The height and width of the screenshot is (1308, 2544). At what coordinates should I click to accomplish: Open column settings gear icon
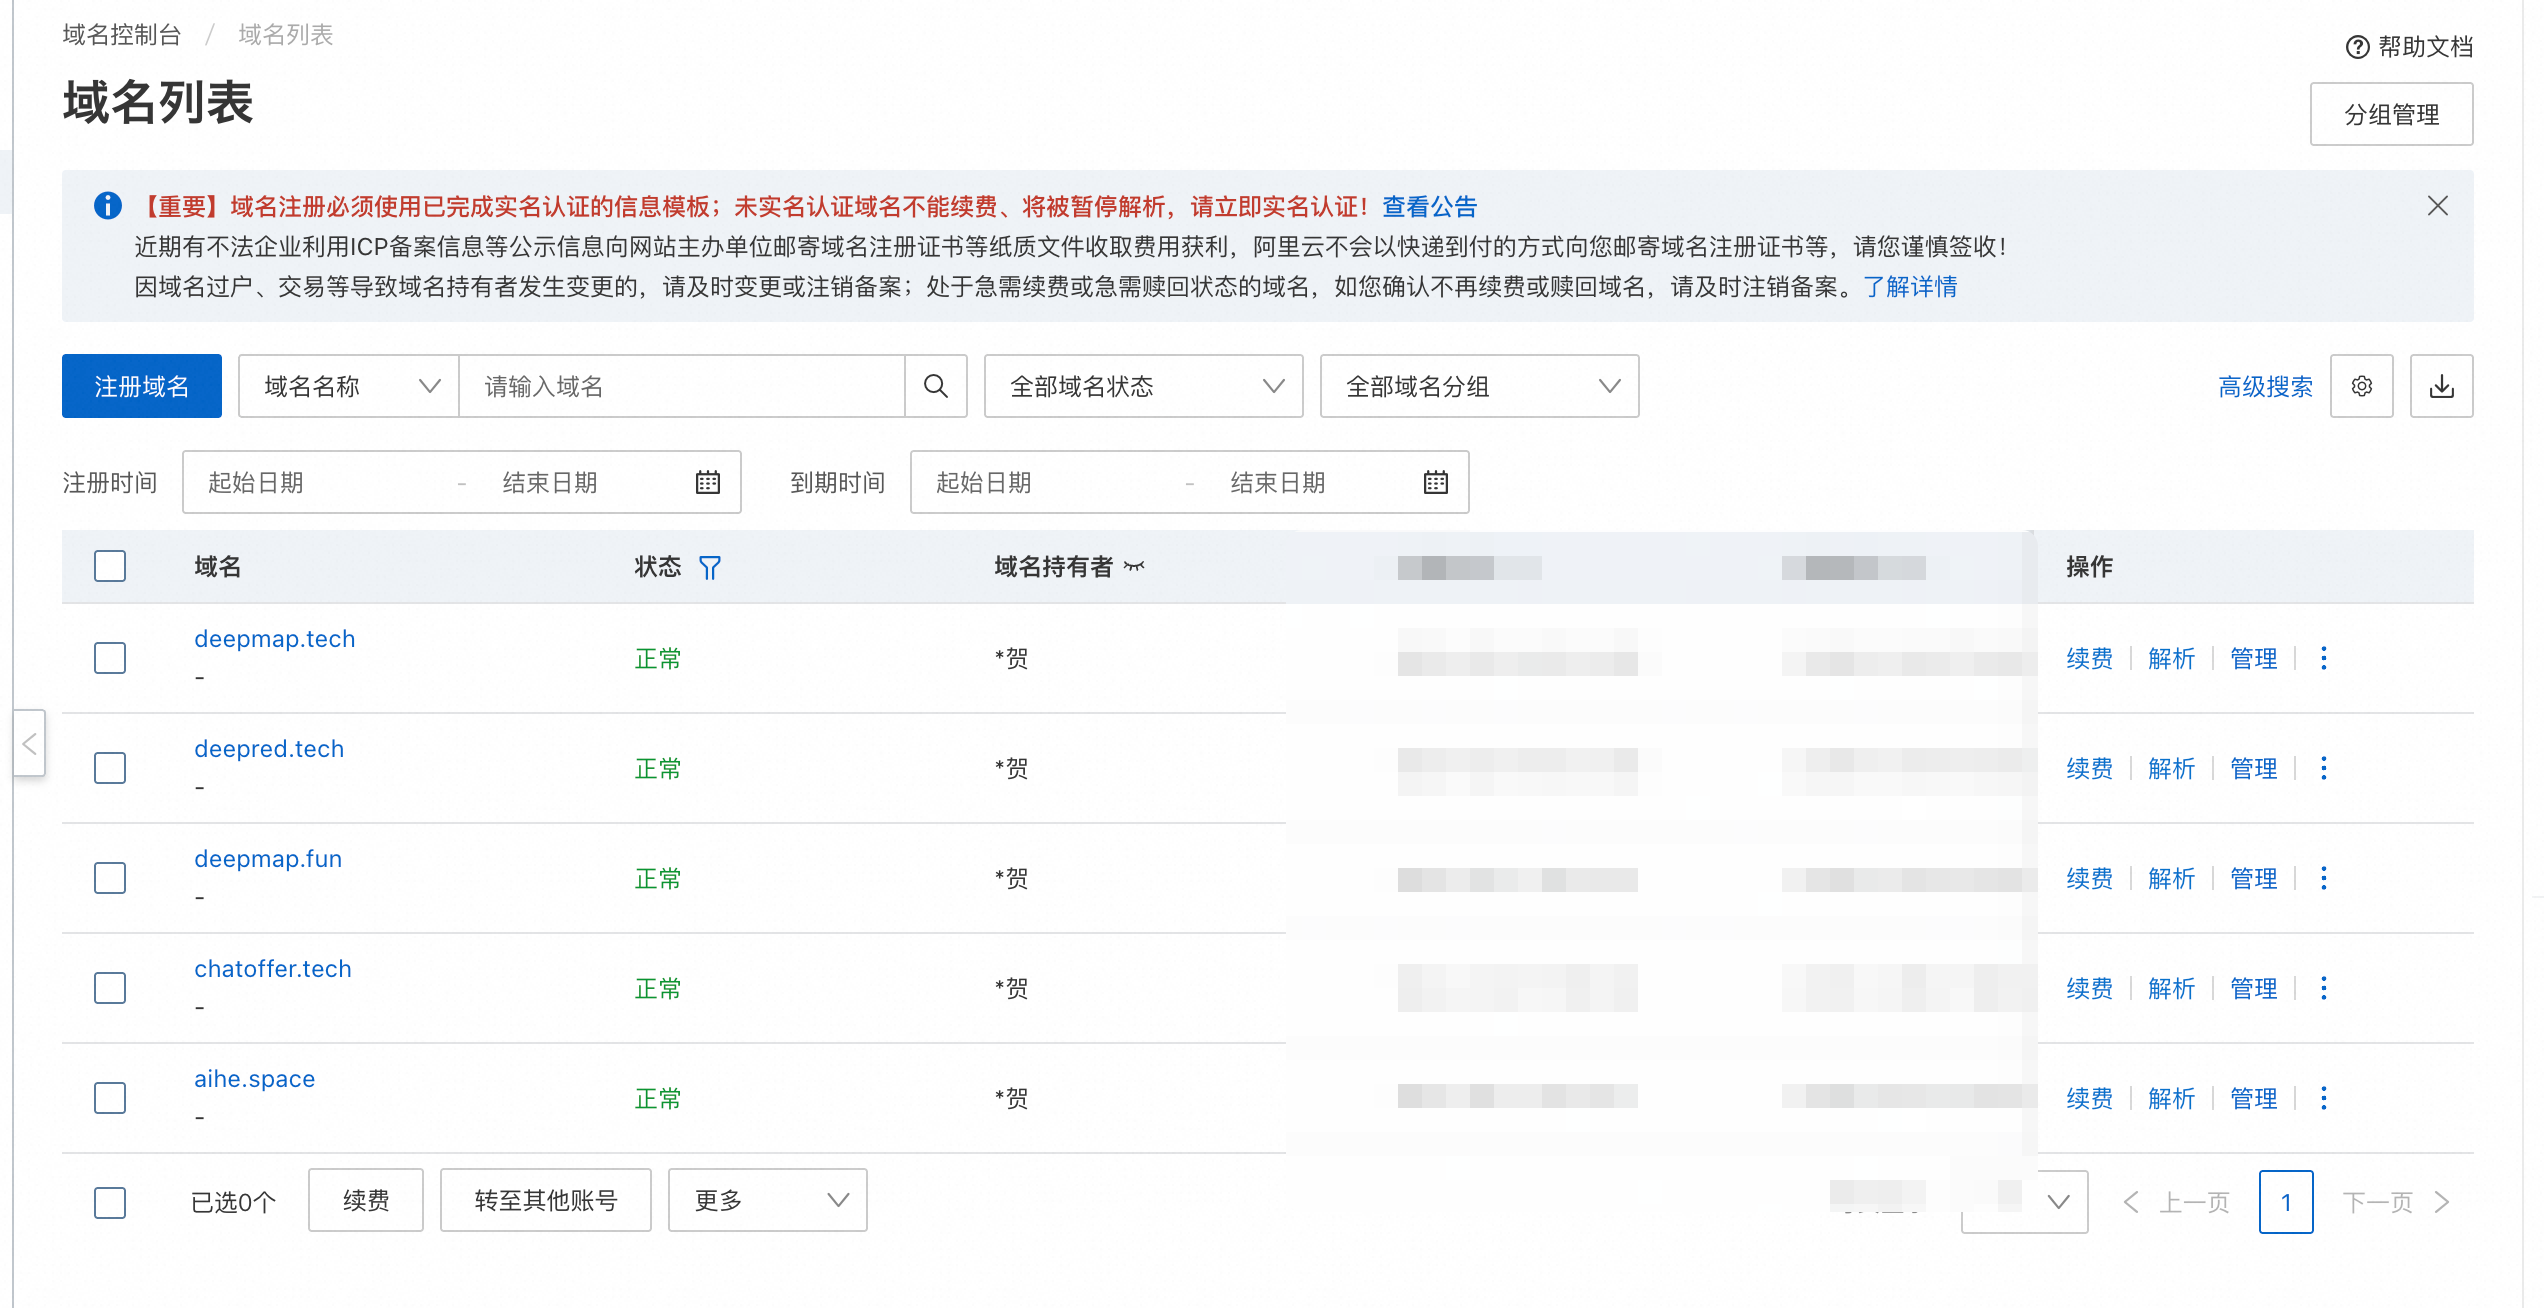[2362, 386]
